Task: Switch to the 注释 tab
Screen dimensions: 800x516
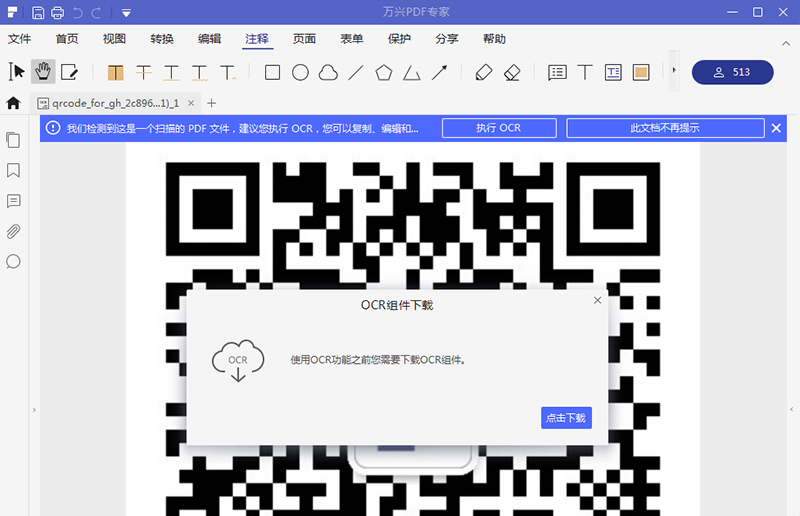Action: (x=257, y=39)
